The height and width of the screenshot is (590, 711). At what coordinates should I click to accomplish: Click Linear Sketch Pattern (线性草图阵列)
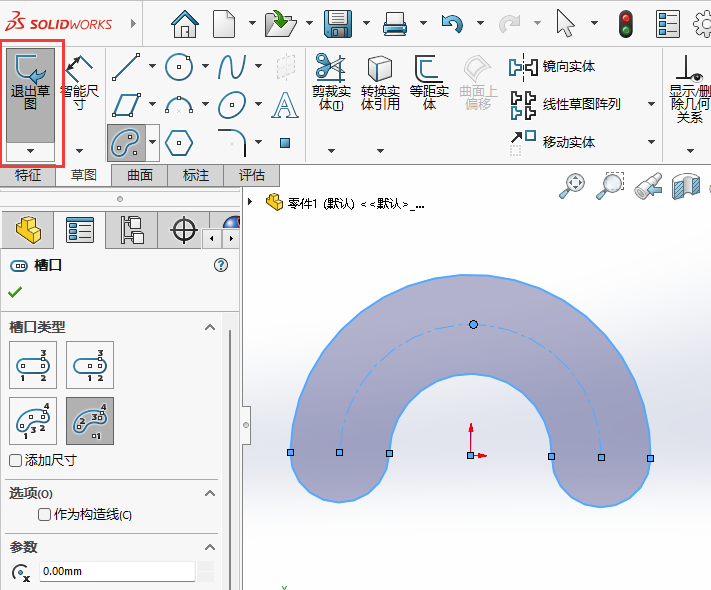pos(565,105)
